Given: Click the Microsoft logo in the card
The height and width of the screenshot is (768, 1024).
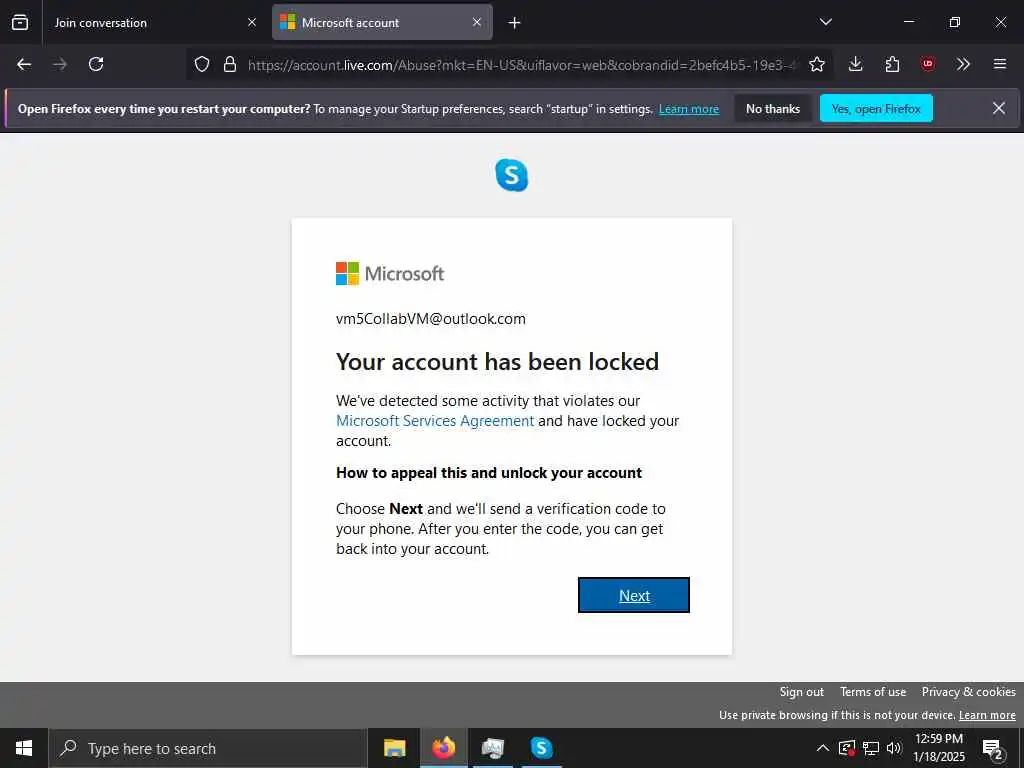Looking at the screenshot, I should coord(390,274).
